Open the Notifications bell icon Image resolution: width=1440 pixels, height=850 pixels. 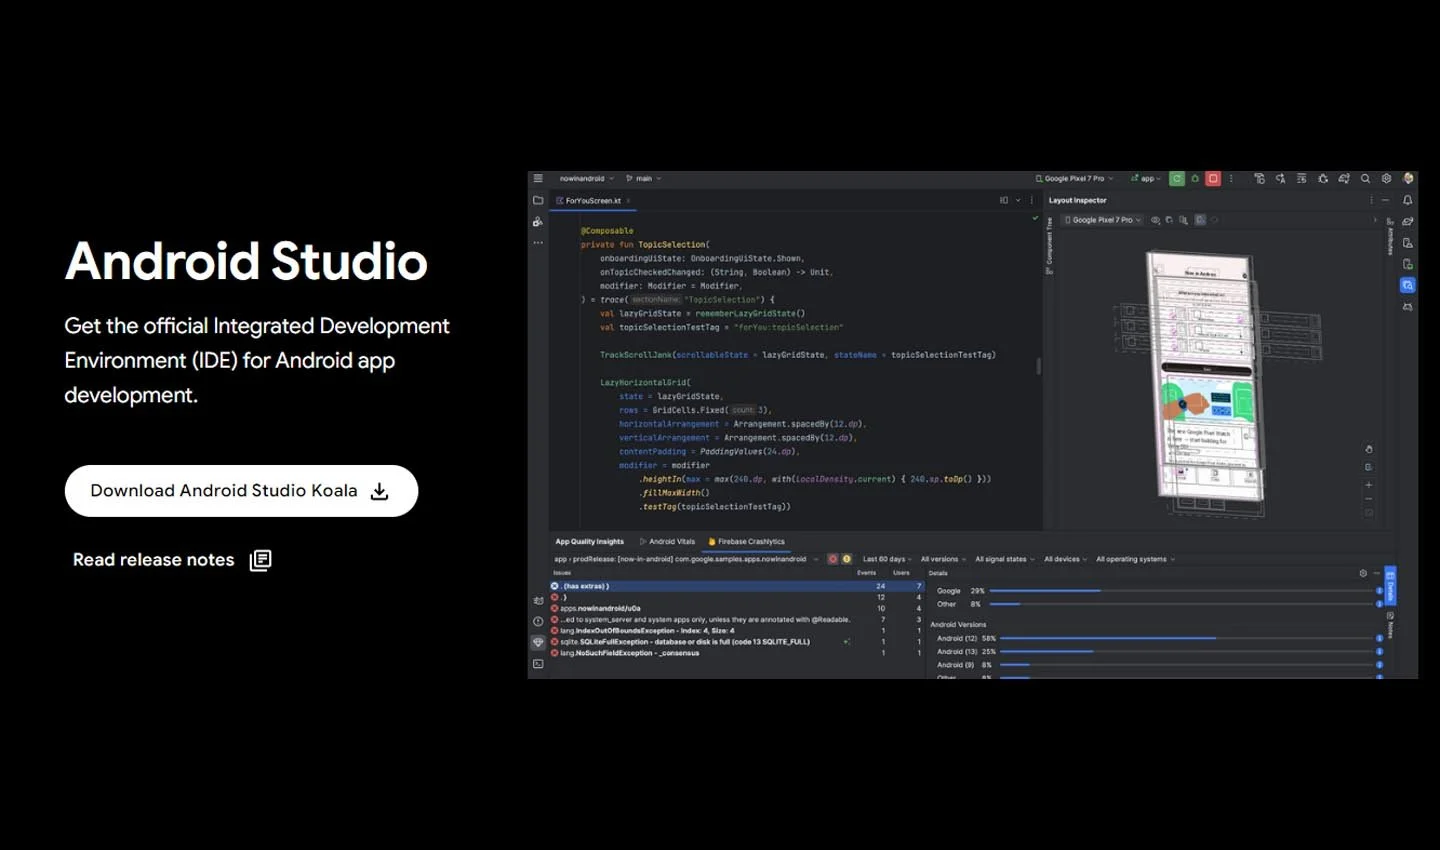(x=1407, y=200)
